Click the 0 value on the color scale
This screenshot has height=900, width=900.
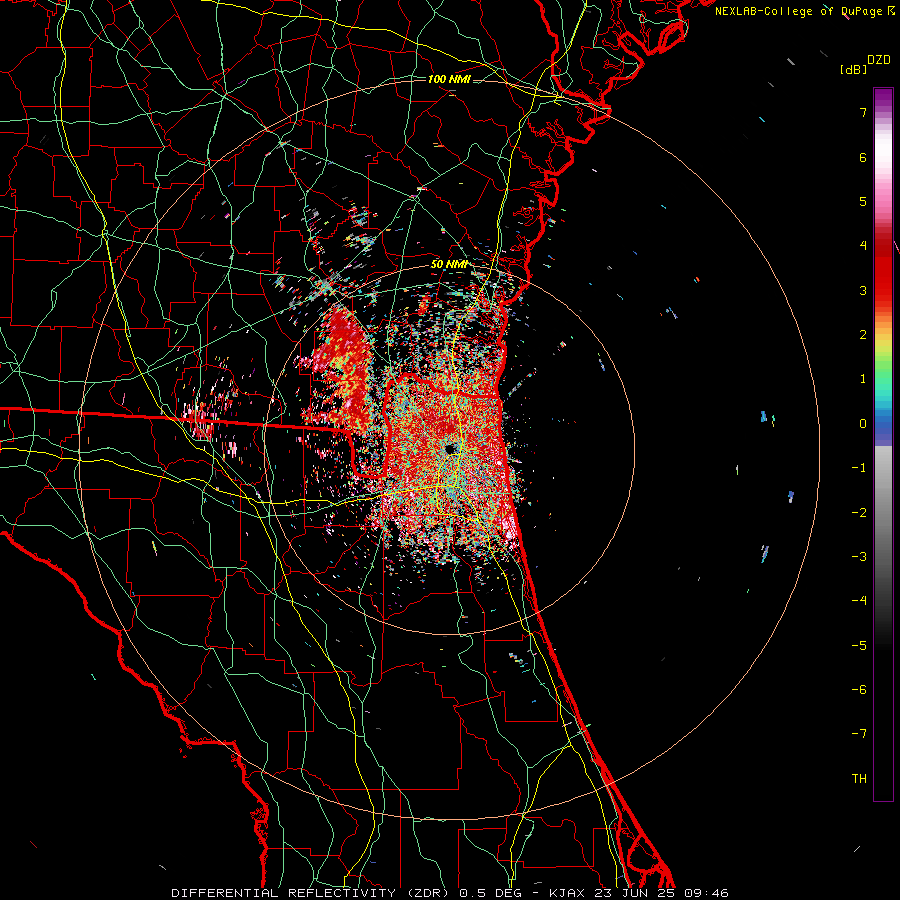[x=863, y=424]
